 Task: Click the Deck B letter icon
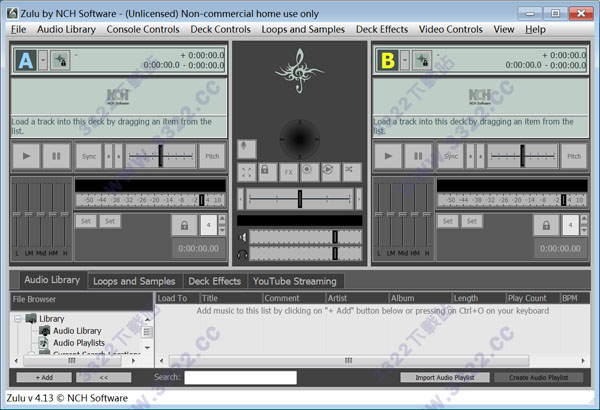[x=388, y=60]
